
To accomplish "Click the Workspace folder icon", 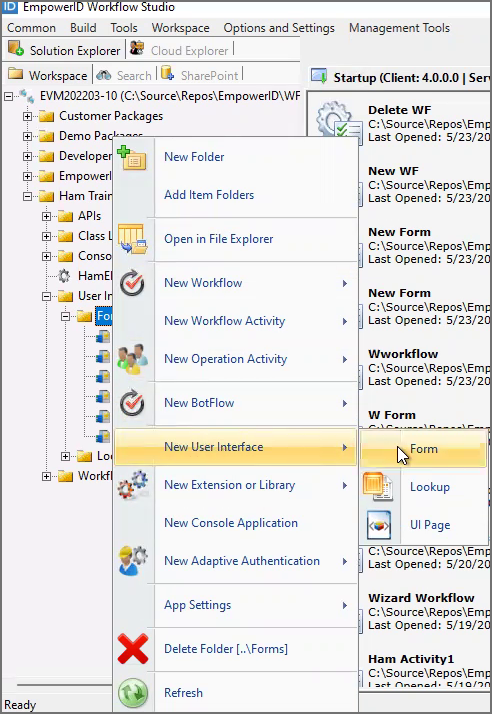I will click(x=15, y=74).
